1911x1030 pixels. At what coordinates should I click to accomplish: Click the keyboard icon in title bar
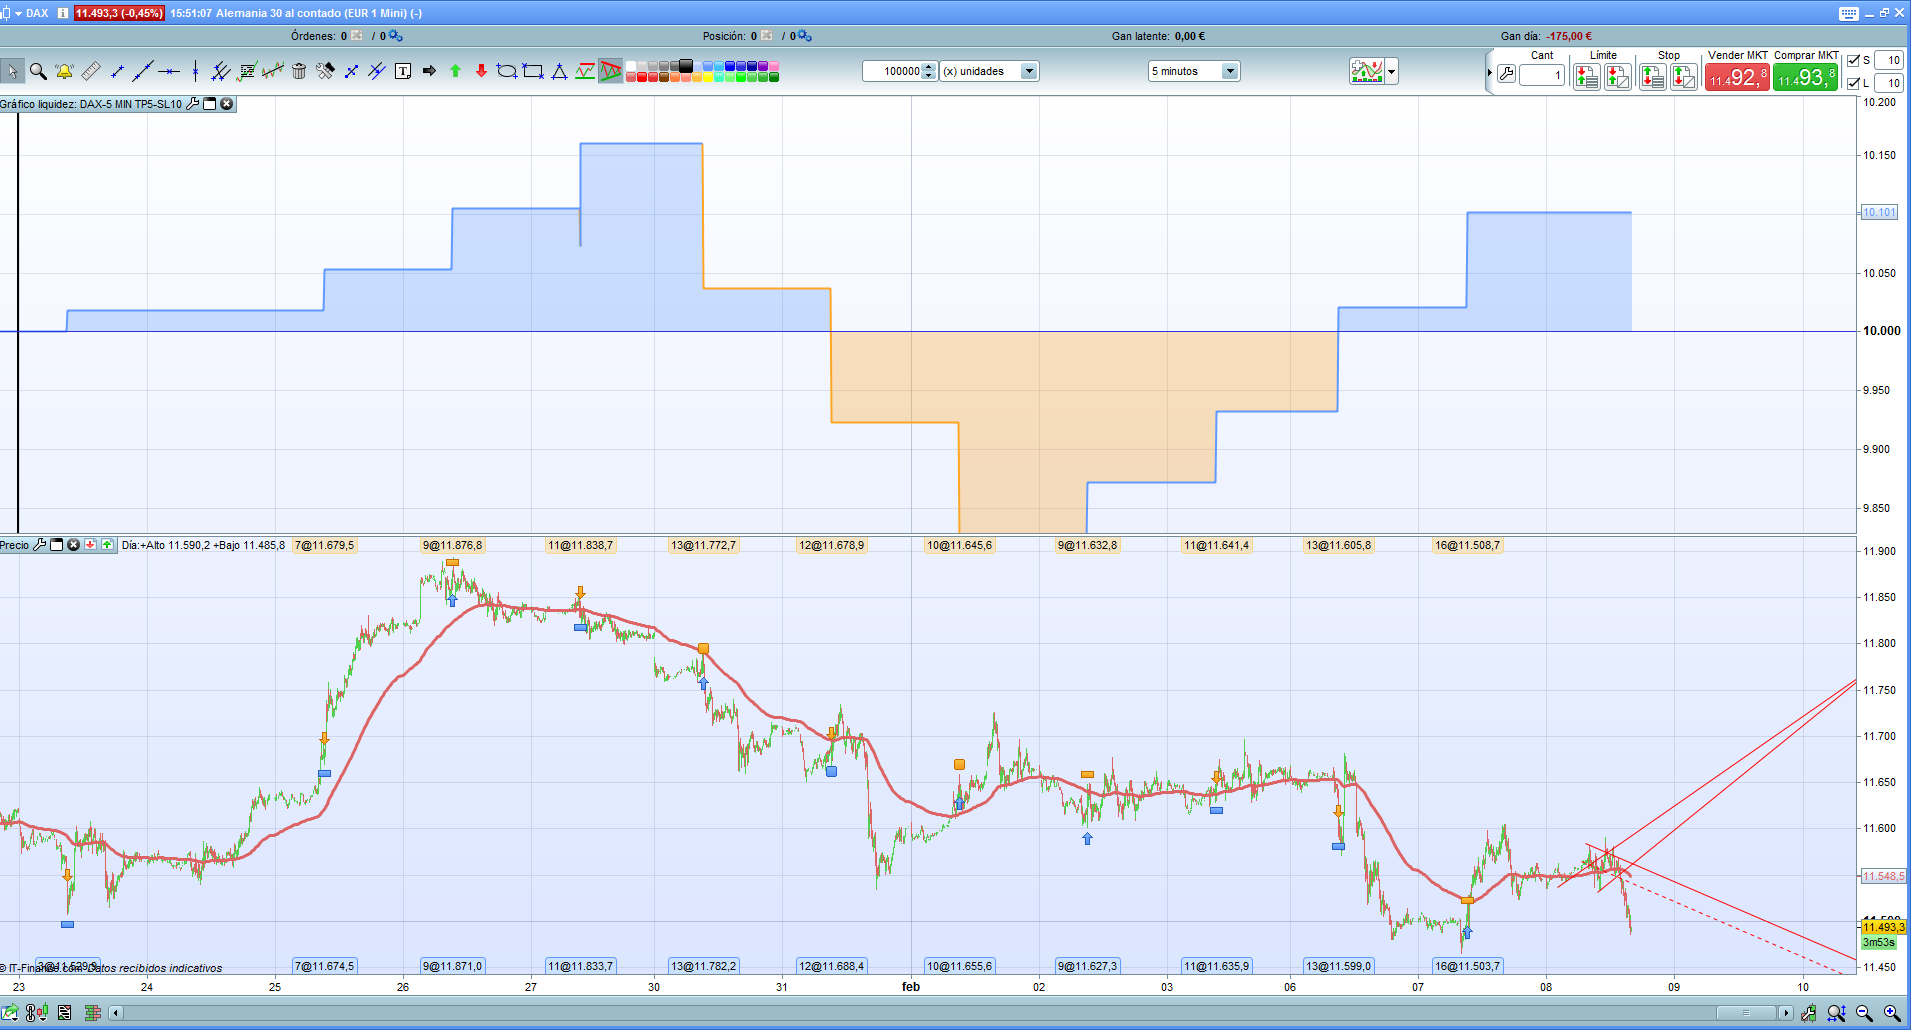(1848, 13)
